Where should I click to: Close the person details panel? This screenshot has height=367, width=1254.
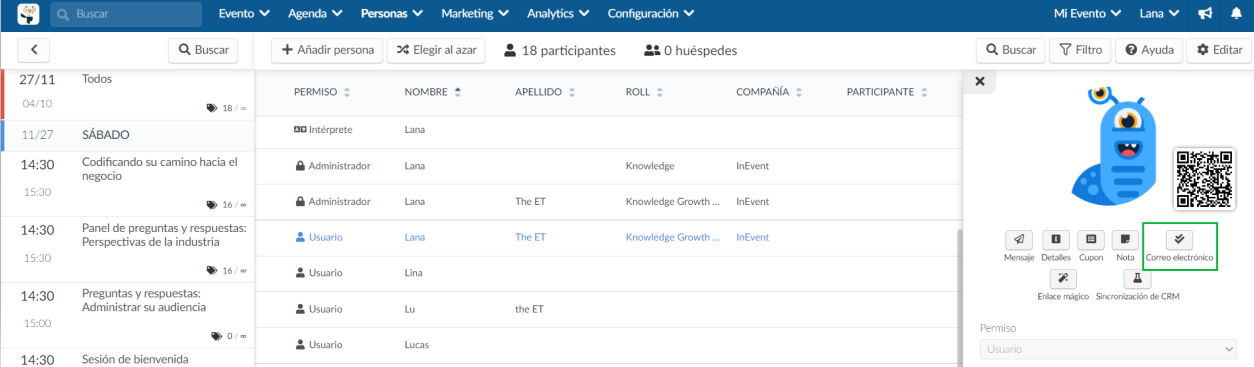pyautogui.click(x=979, y=82)
